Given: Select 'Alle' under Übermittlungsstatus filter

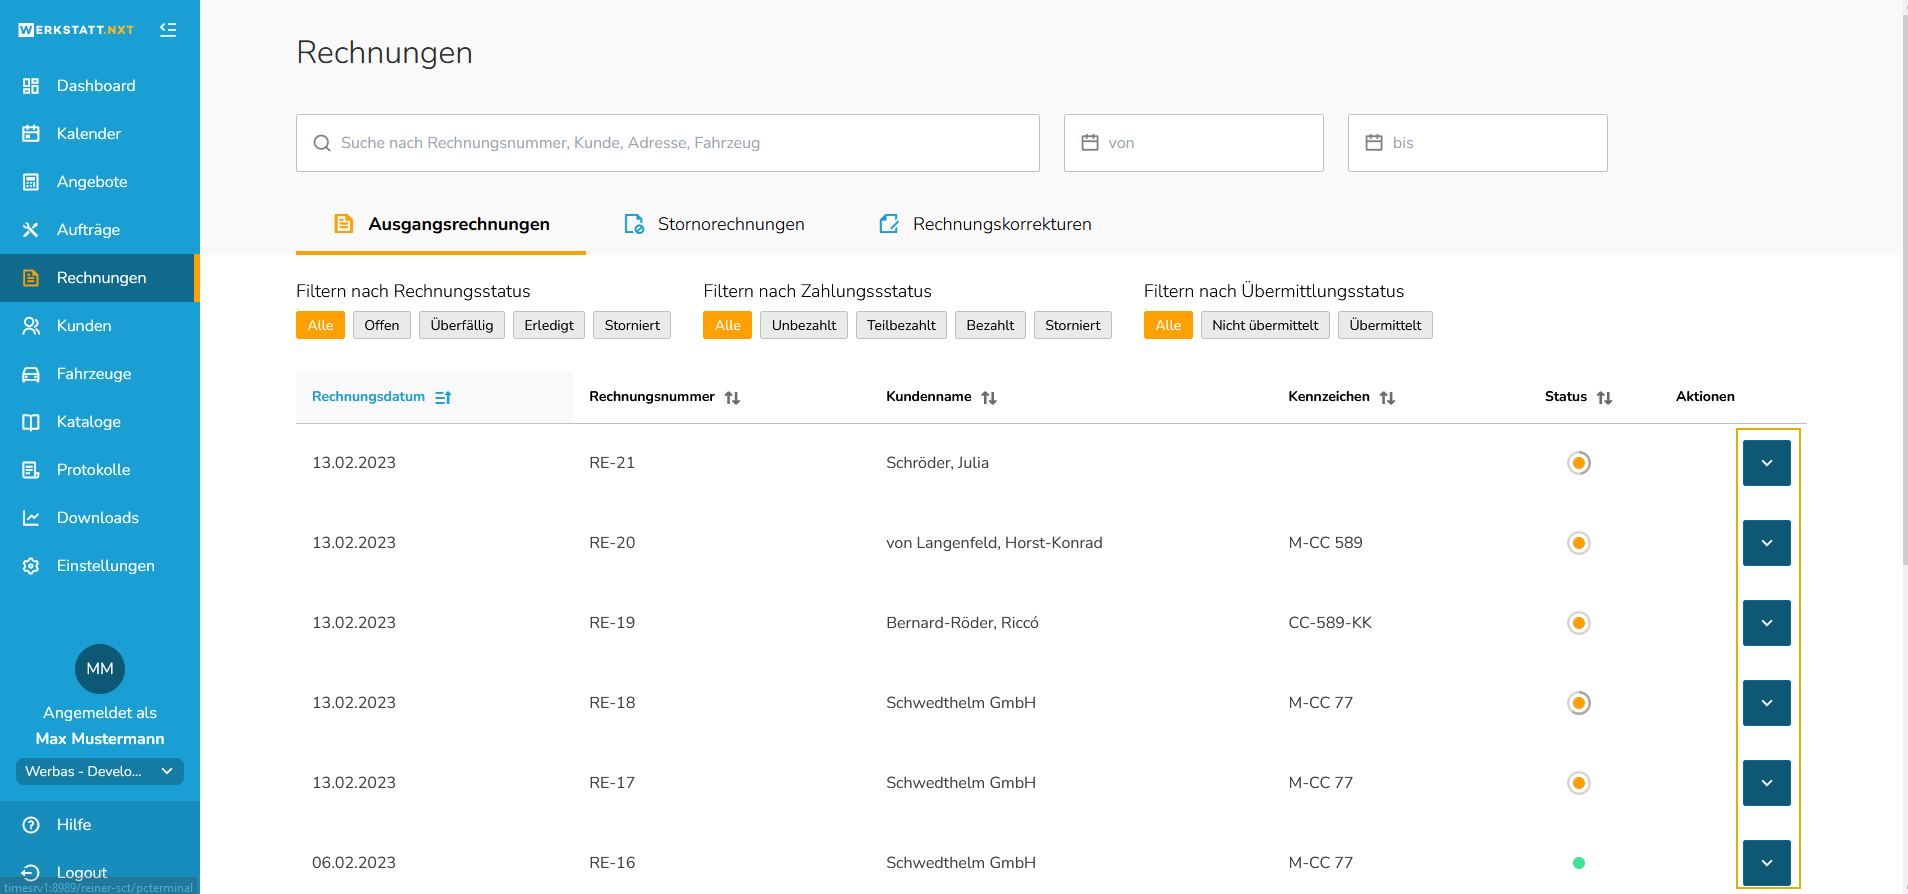Looking at the screenshot, I should tap(1168, 325).
